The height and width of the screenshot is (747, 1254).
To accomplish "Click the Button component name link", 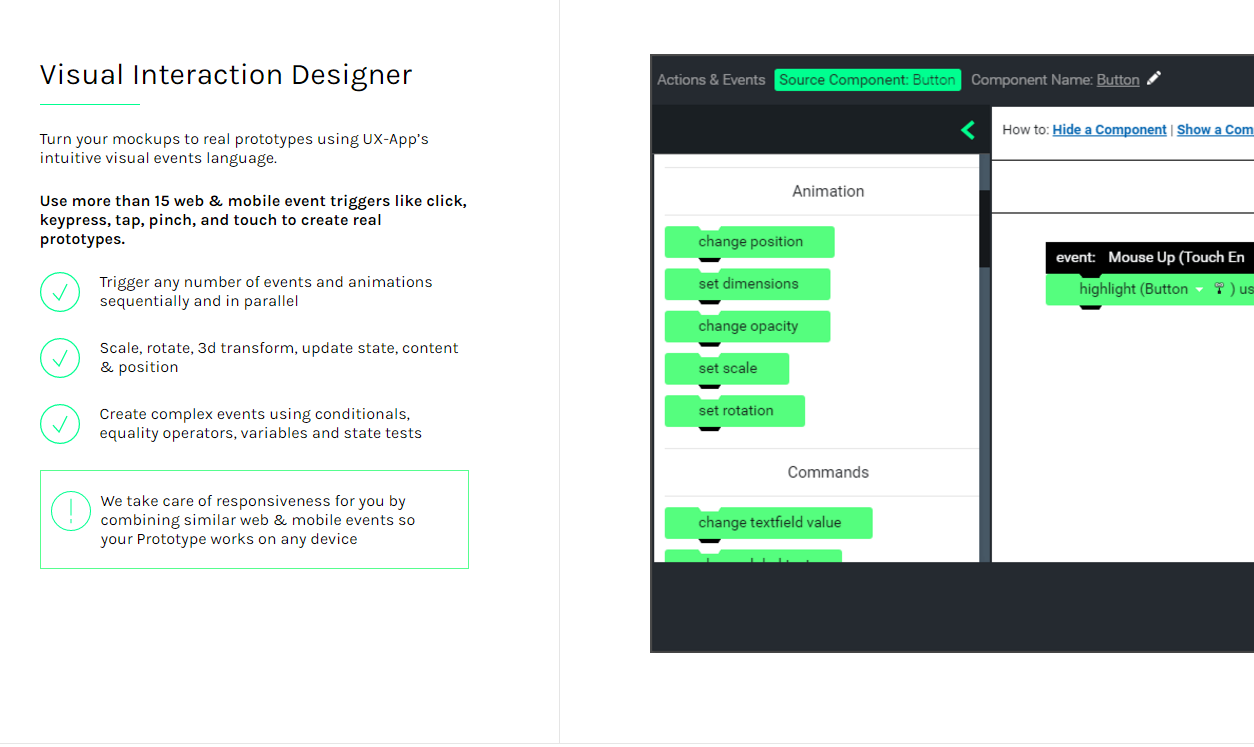I will point(1118,80).
